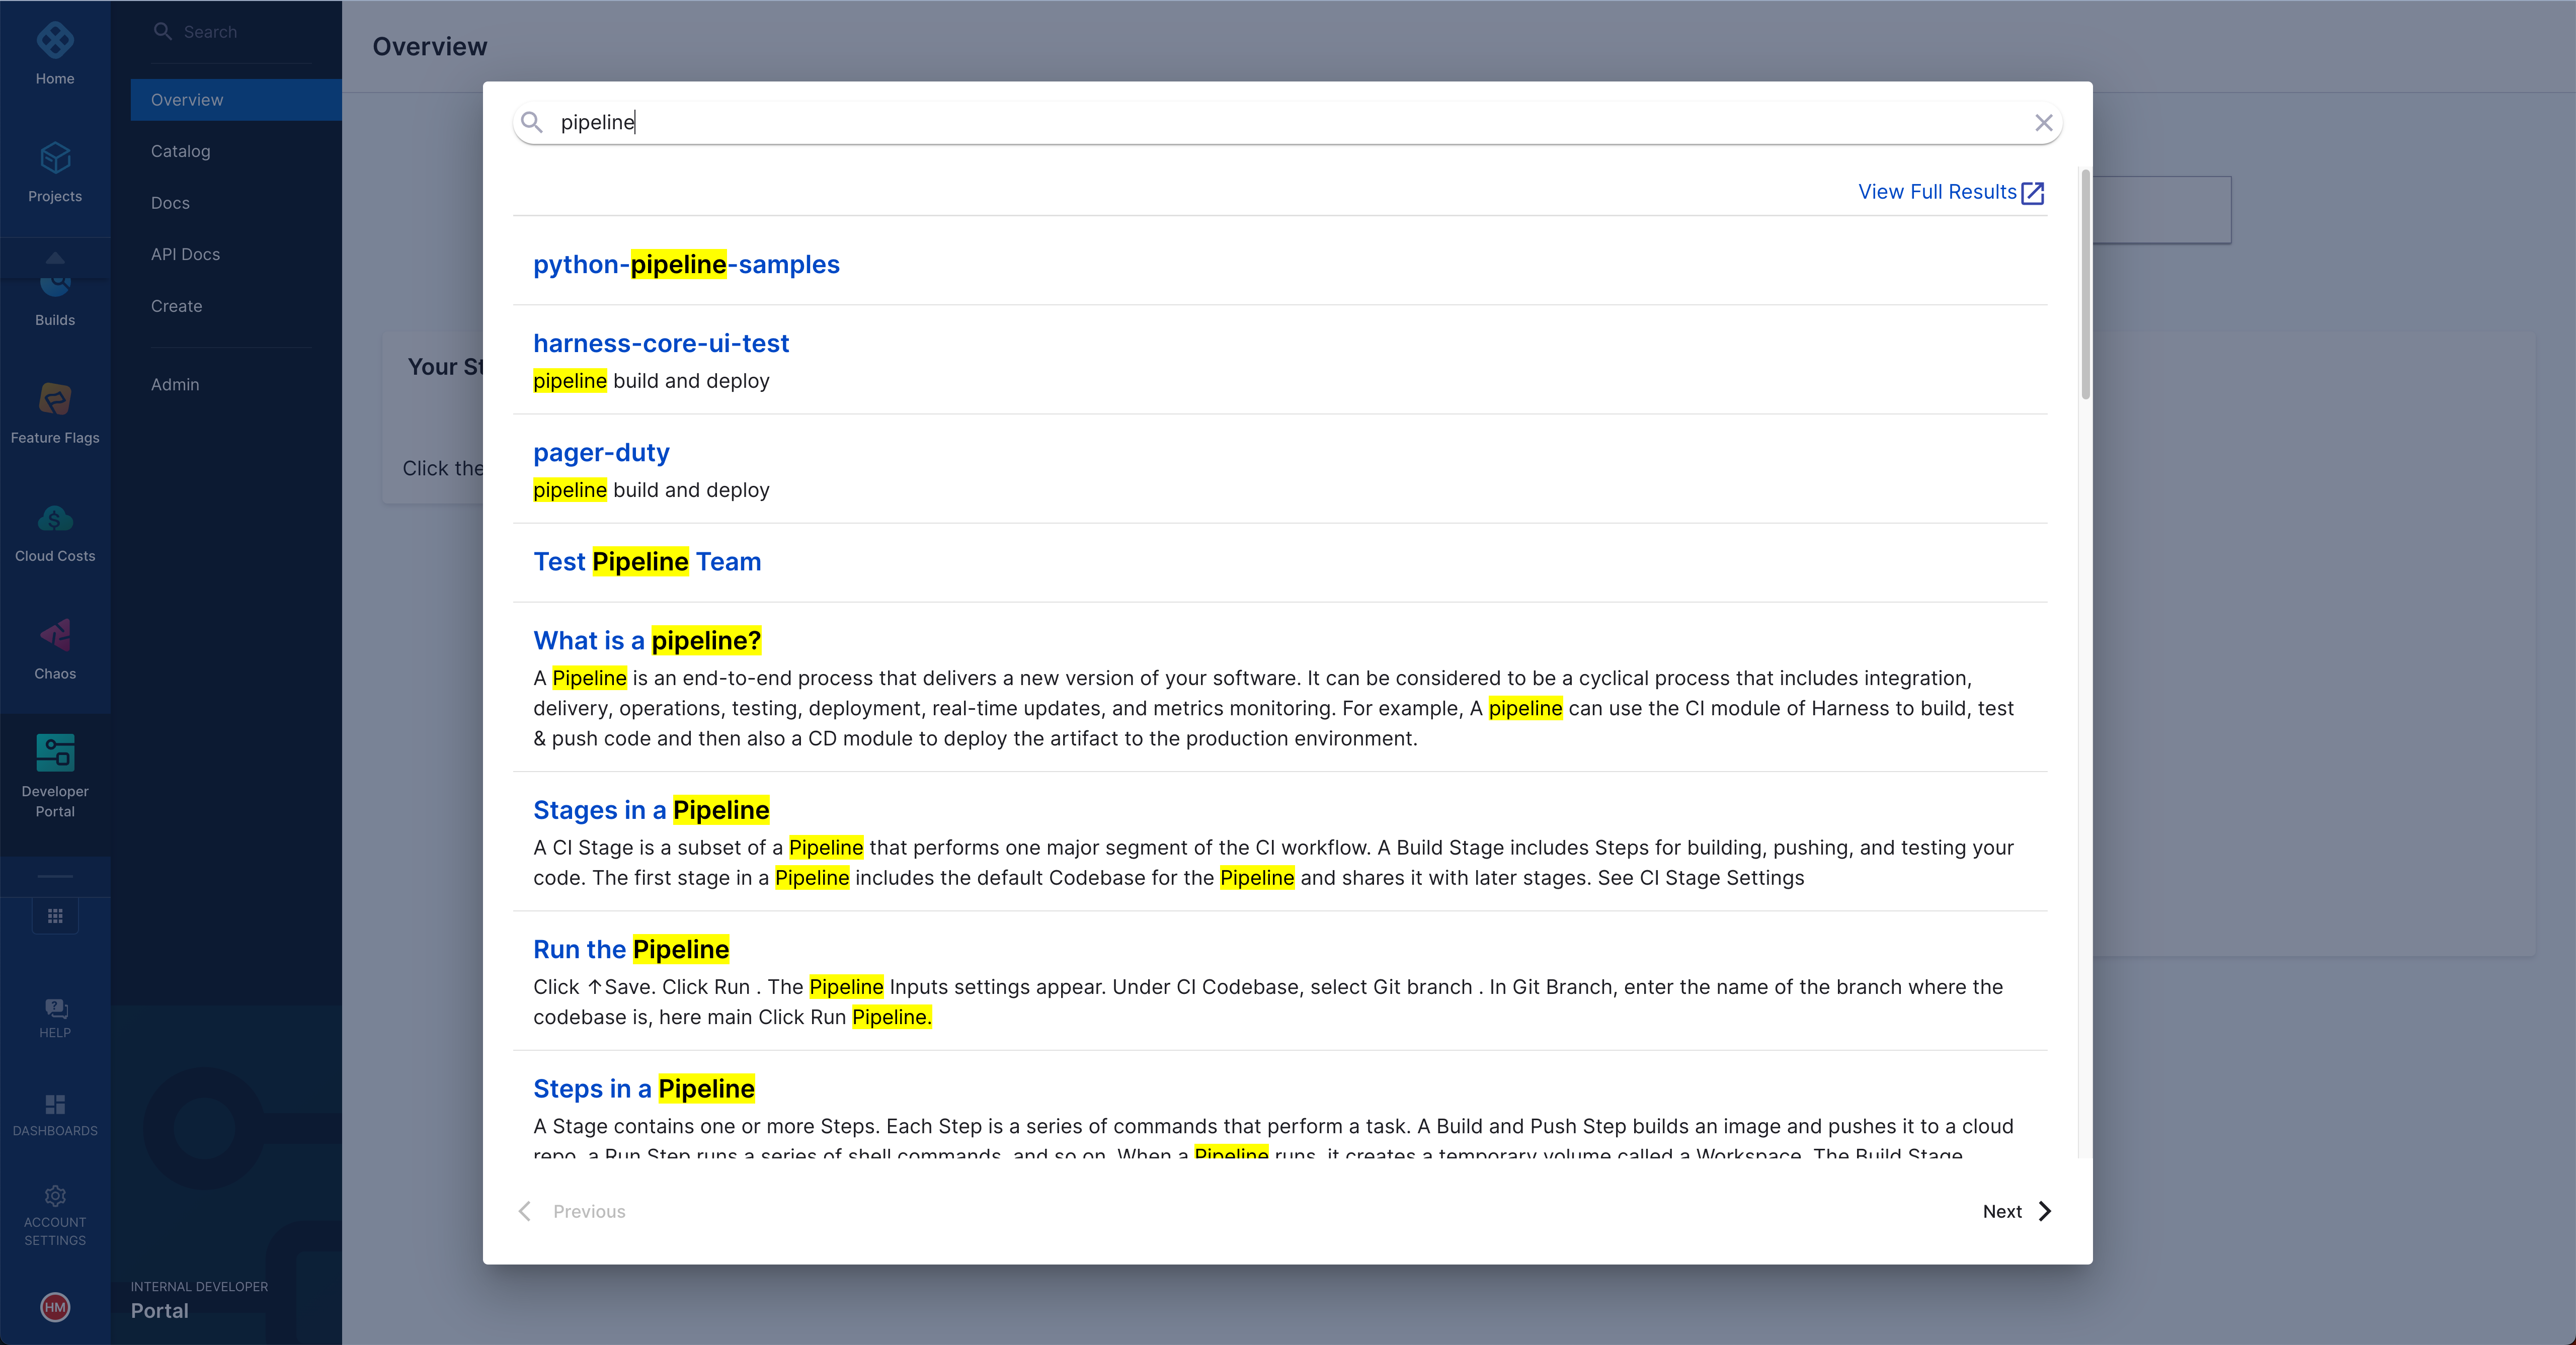Click the Home module icon

[55, 41]
